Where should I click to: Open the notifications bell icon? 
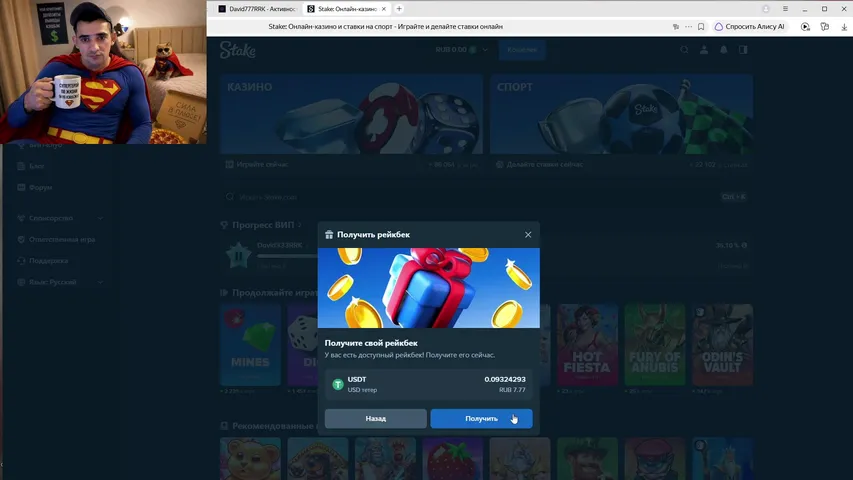(724, 50)
